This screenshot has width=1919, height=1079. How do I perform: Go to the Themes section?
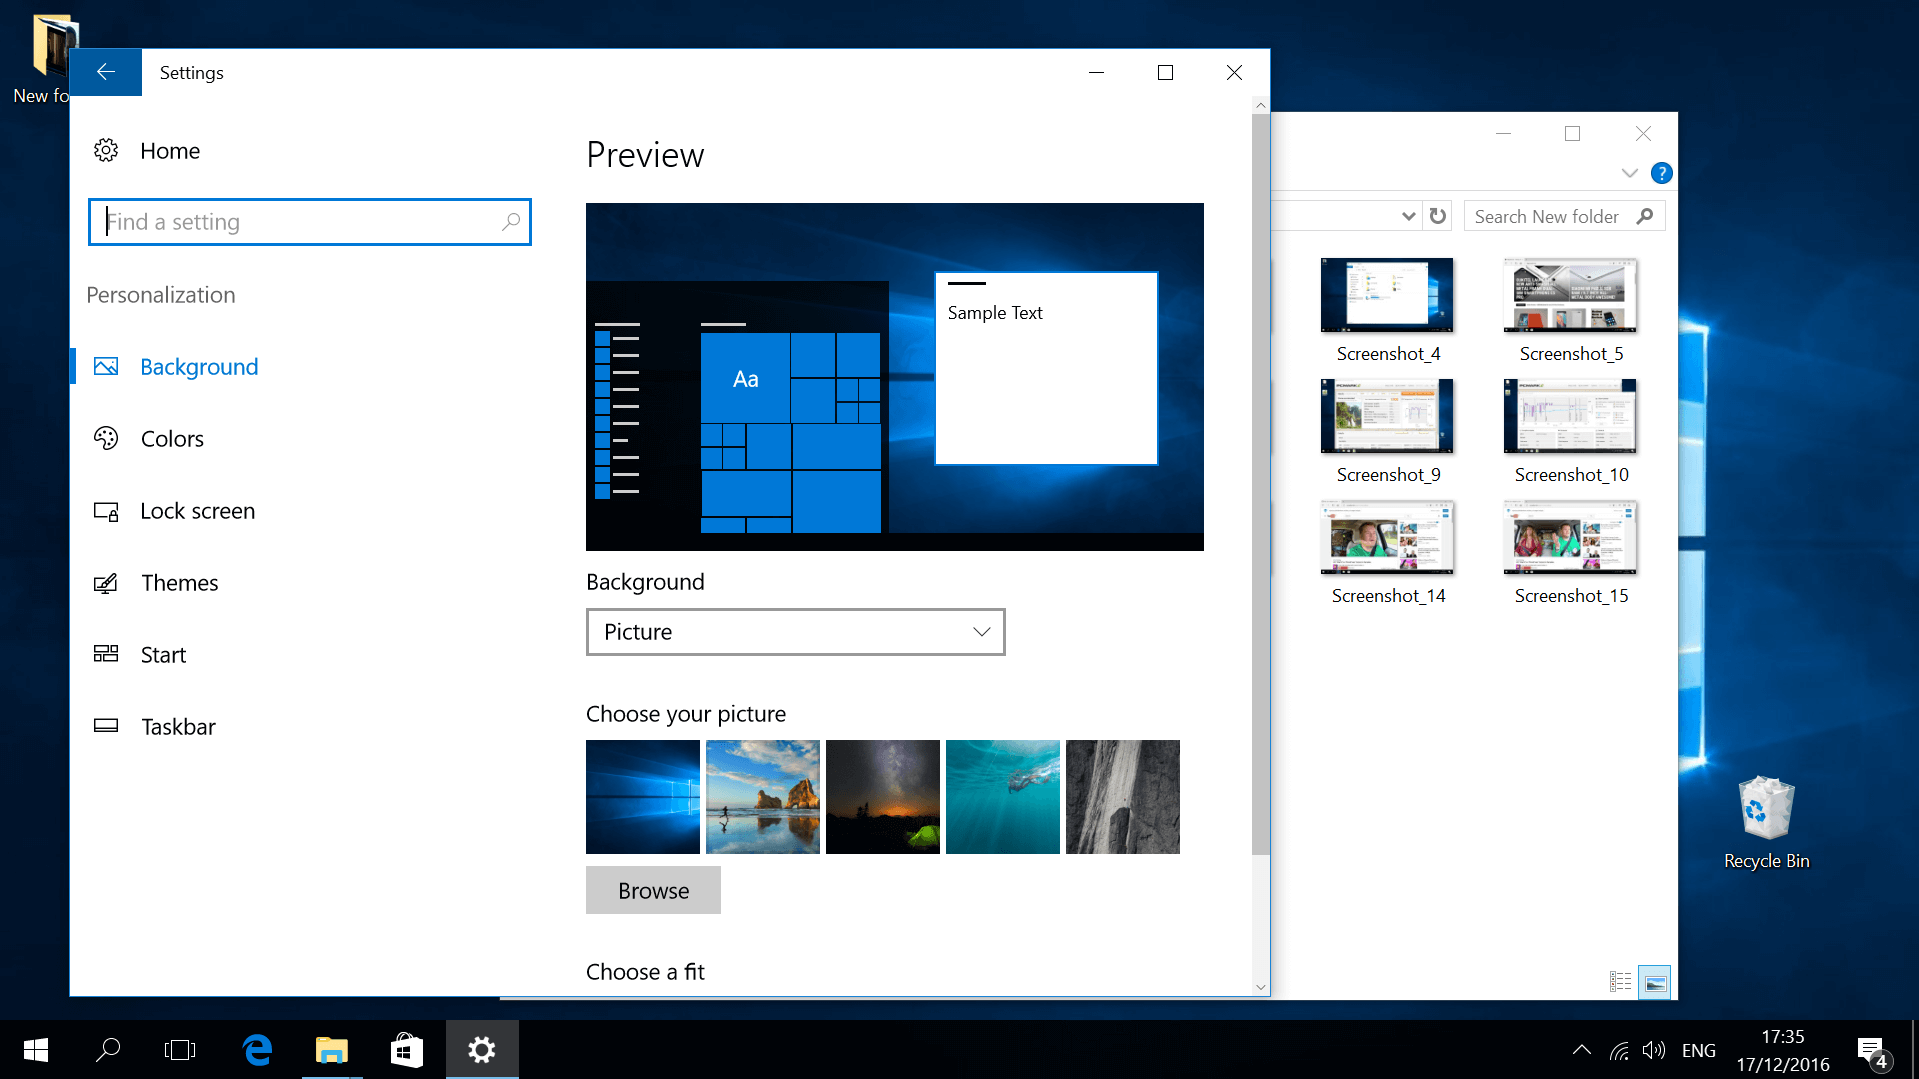pos(179,583)
